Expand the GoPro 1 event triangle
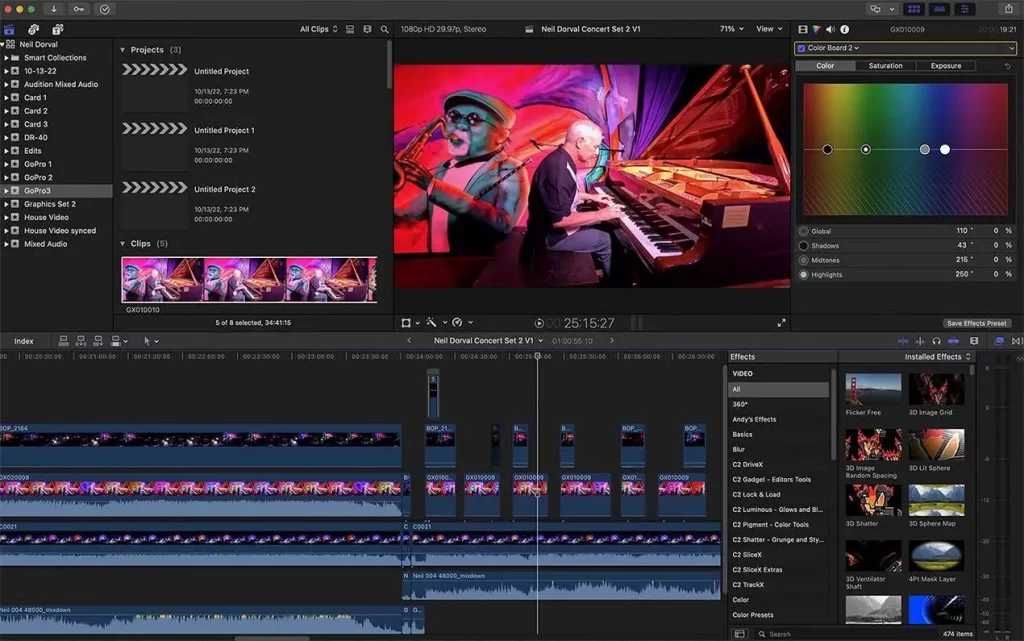The height and width of the screenshot is (641, 1024). click(x=6, y=164)
